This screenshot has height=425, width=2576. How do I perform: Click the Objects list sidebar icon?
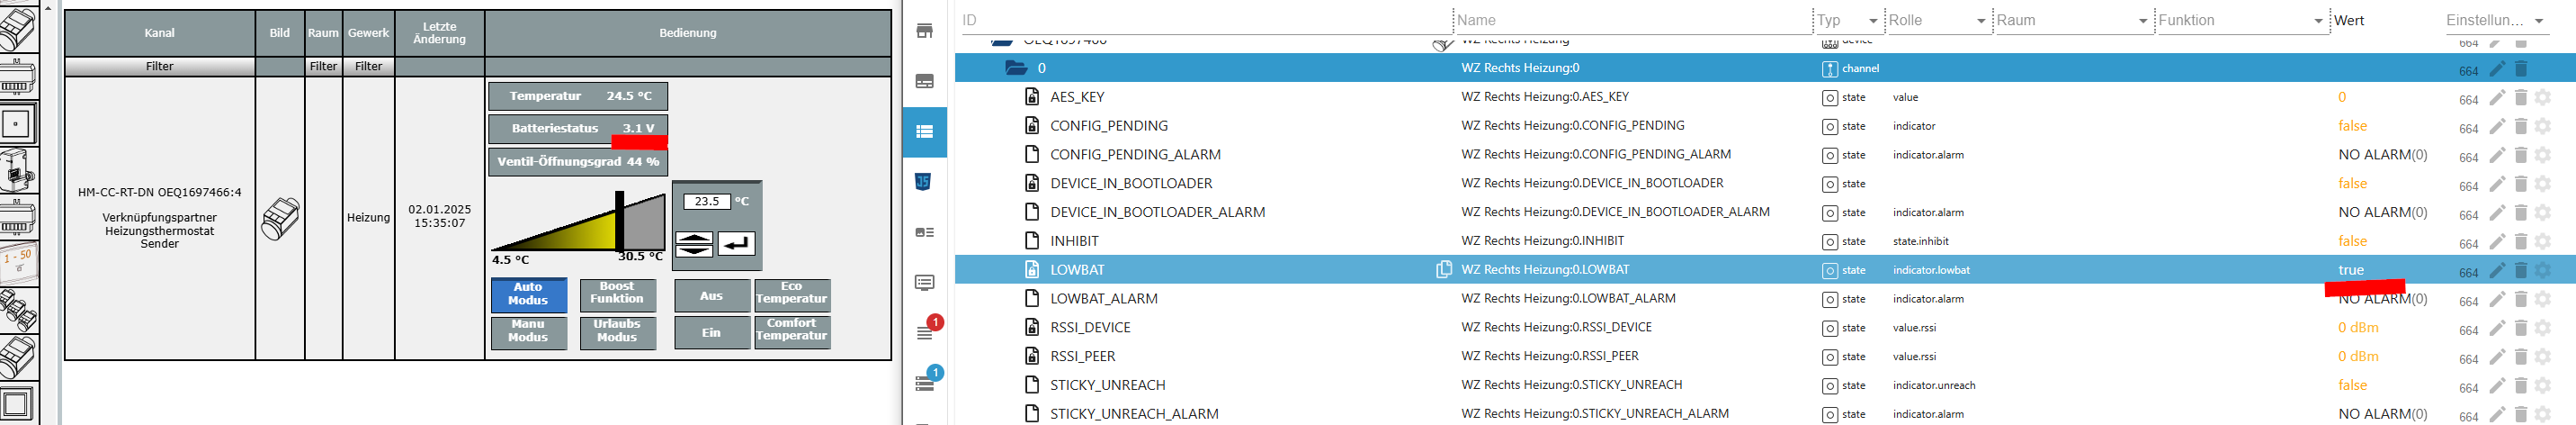[924, 132]
